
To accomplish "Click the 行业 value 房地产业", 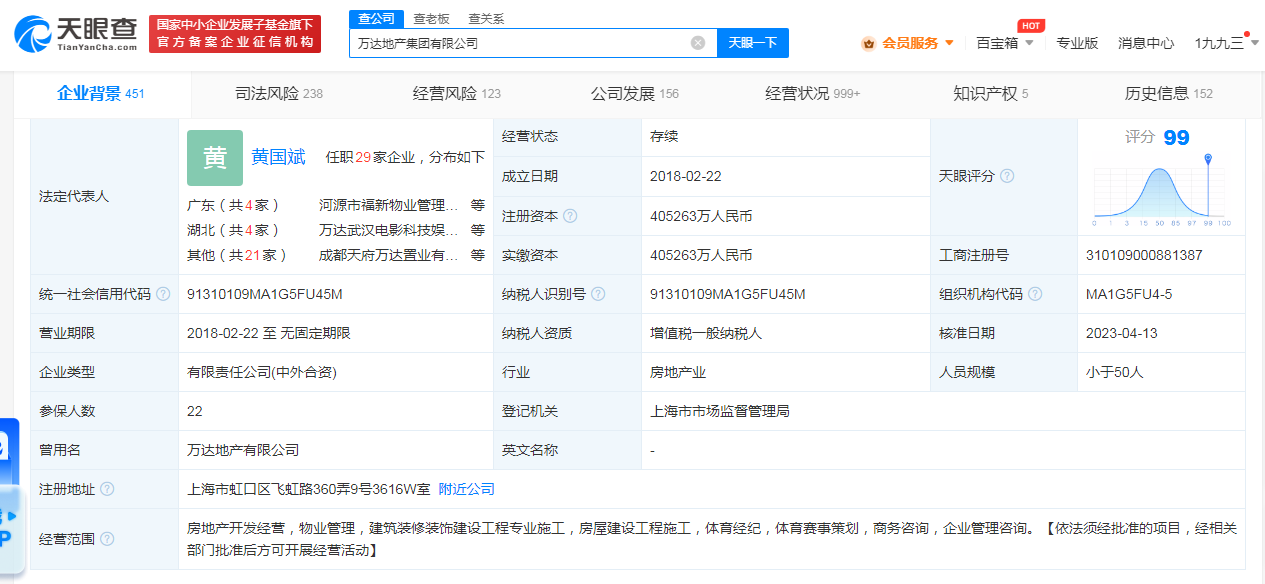I will coord(678,372).
